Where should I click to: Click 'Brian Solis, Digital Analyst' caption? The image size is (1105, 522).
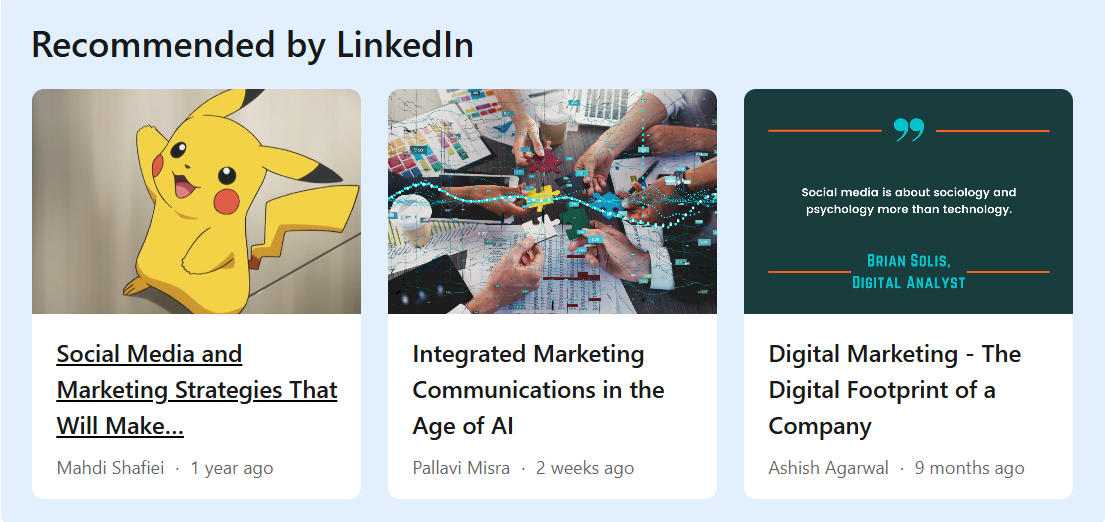tap(908, 271)
